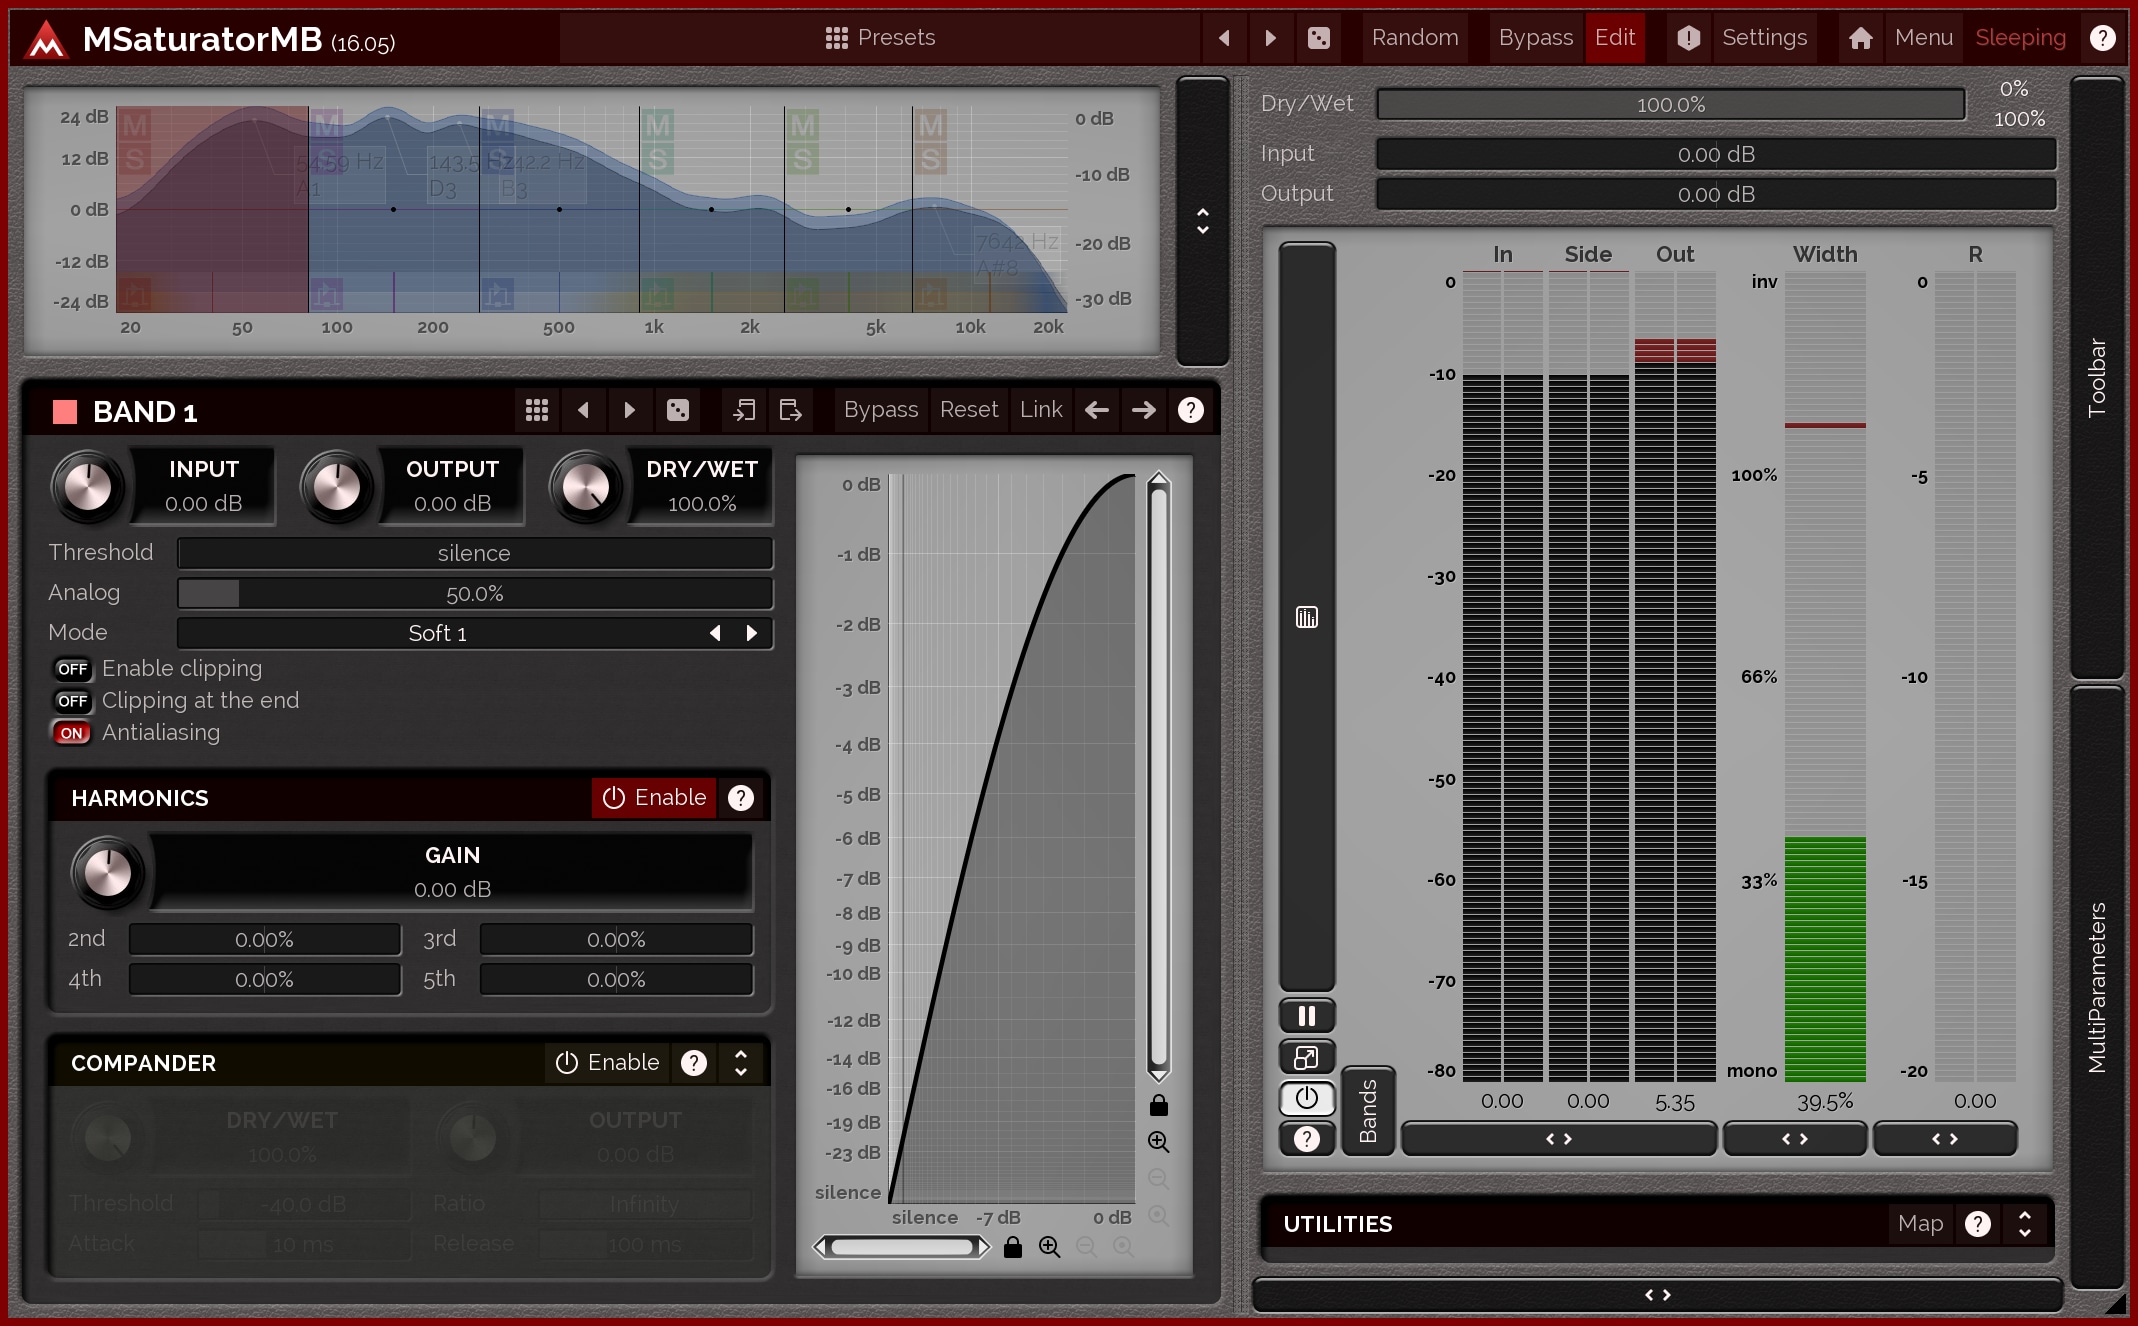Open the Presets grid menu
Viewport: 2138px width, 1326px height.
(x=880, y=38)
